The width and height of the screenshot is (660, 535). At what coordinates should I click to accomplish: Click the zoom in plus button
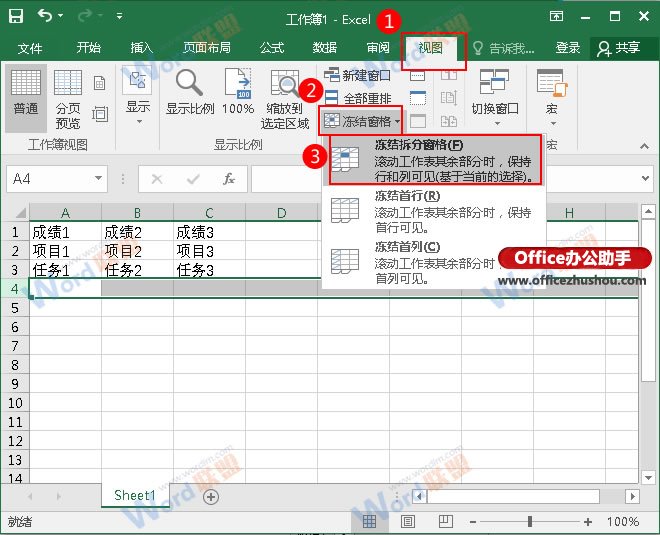(588, 522)
